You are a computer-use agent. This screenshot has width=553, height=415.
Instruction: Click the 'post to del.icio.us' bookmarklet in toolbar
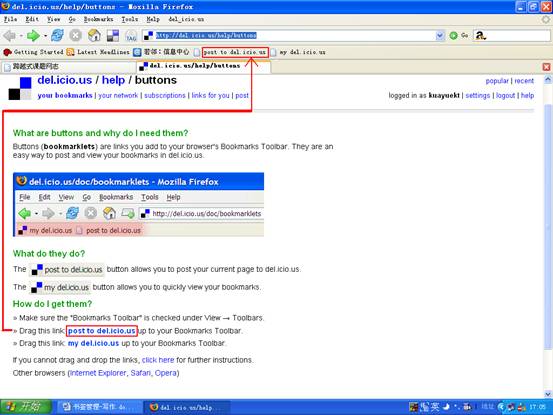tap(235, 52)
